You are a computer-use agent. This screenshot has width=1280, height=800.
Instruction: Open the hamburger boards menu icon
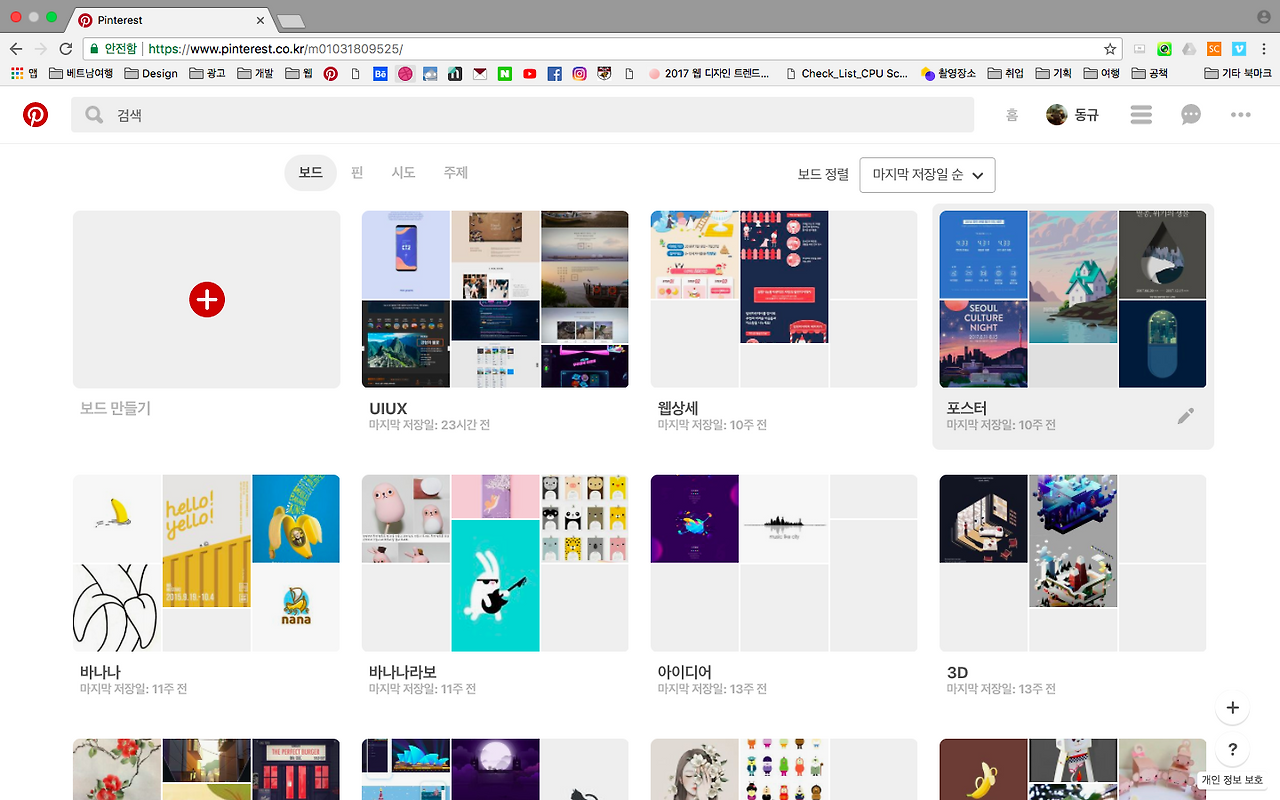(1141, 114)
